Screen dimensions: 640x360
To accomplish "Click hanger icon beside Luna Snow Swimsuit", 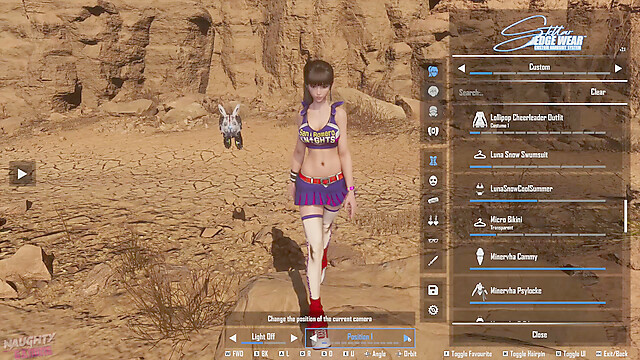I will click(479, 155).
